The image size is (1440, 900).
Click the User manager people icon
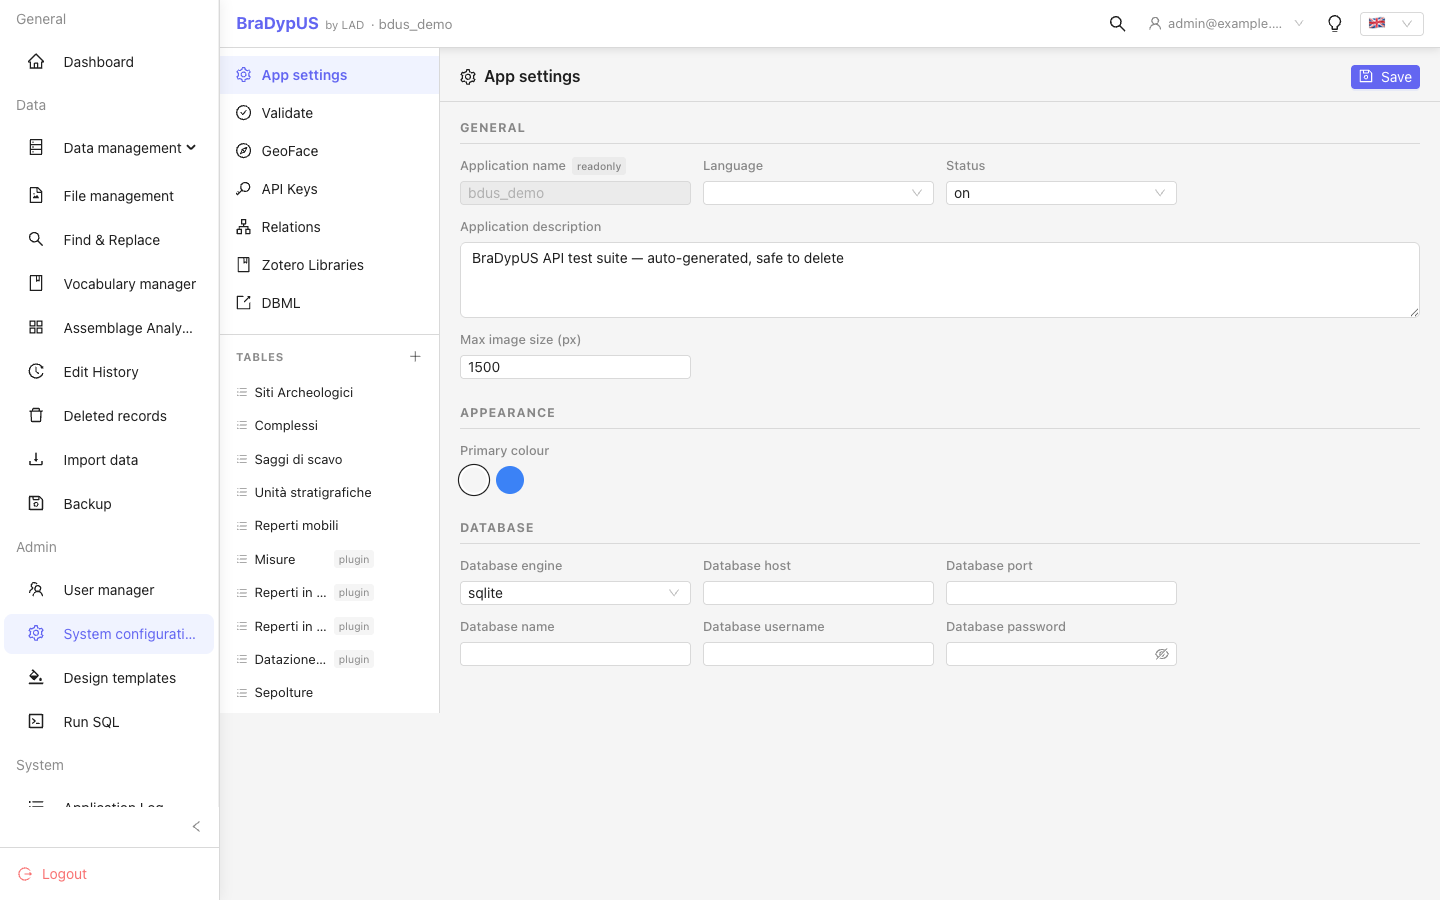click(x=36, y=590)
